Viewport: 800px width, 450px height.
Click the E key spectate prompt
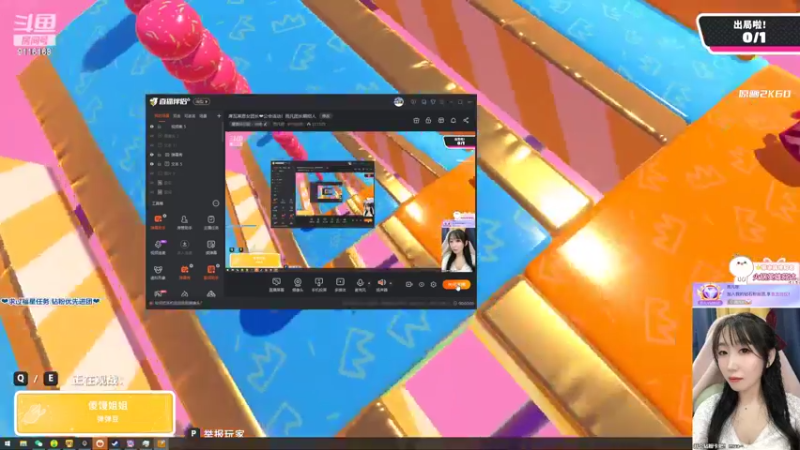click(50, 379)
